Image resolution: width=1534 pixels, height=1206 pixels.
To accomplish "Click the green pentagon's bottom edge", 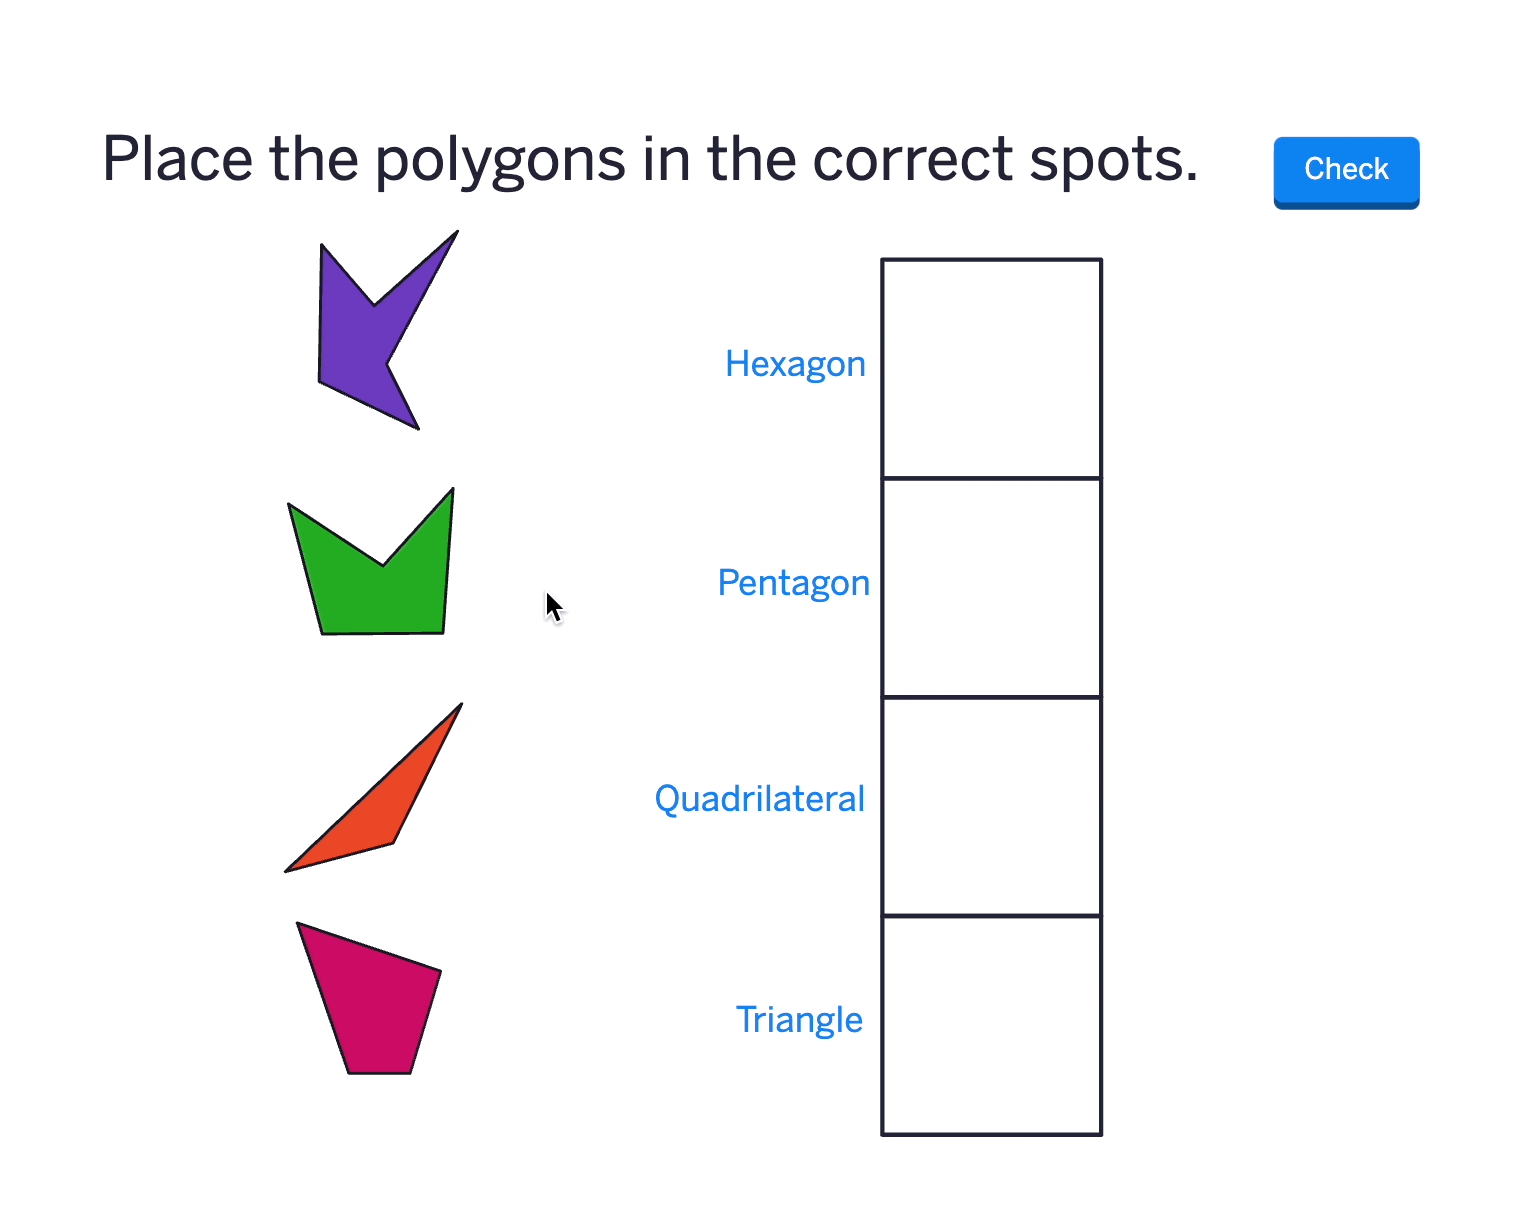I will pyautogui.click(x=380, y=632).
